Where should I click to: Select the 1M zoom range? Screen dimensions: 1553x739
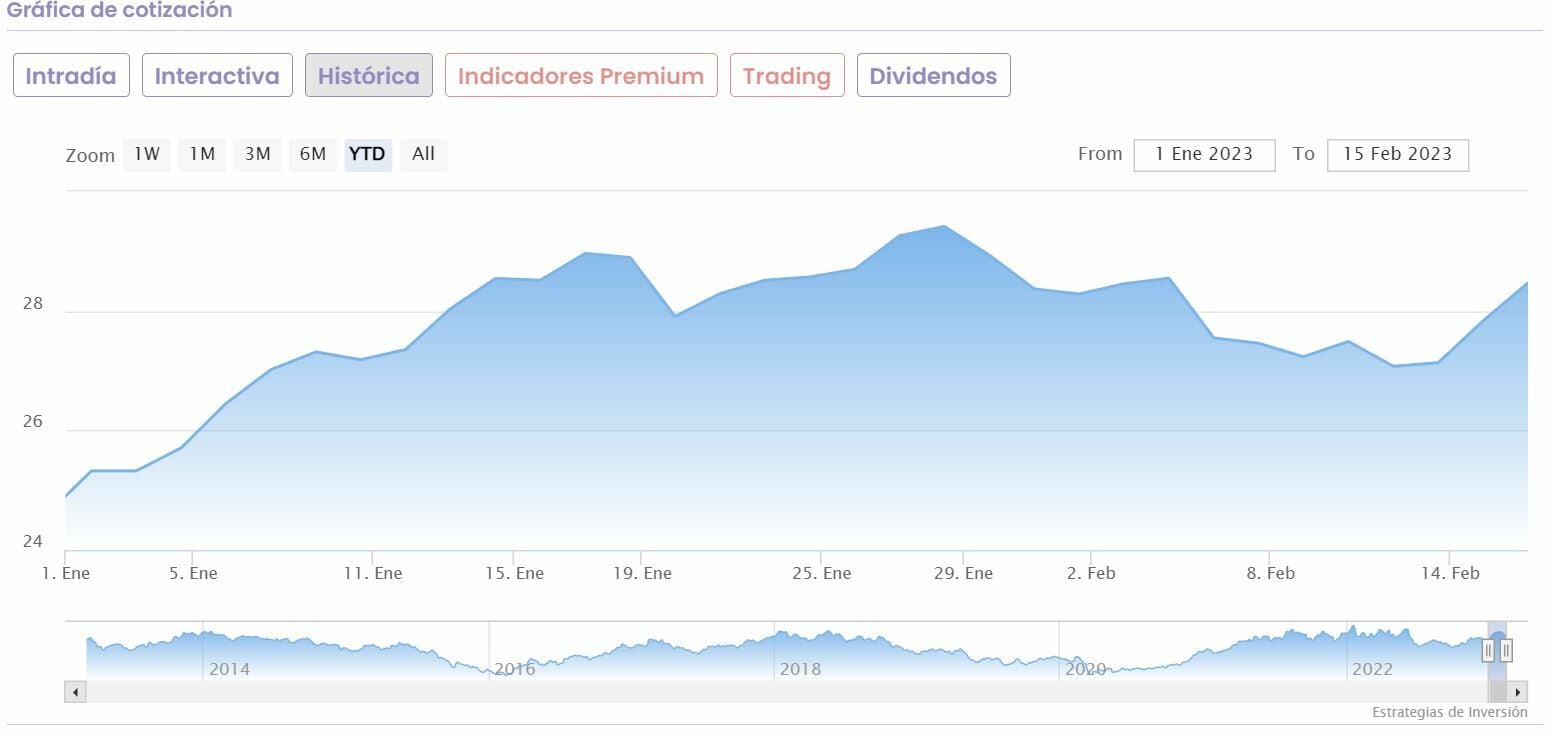tap(202, 155)
